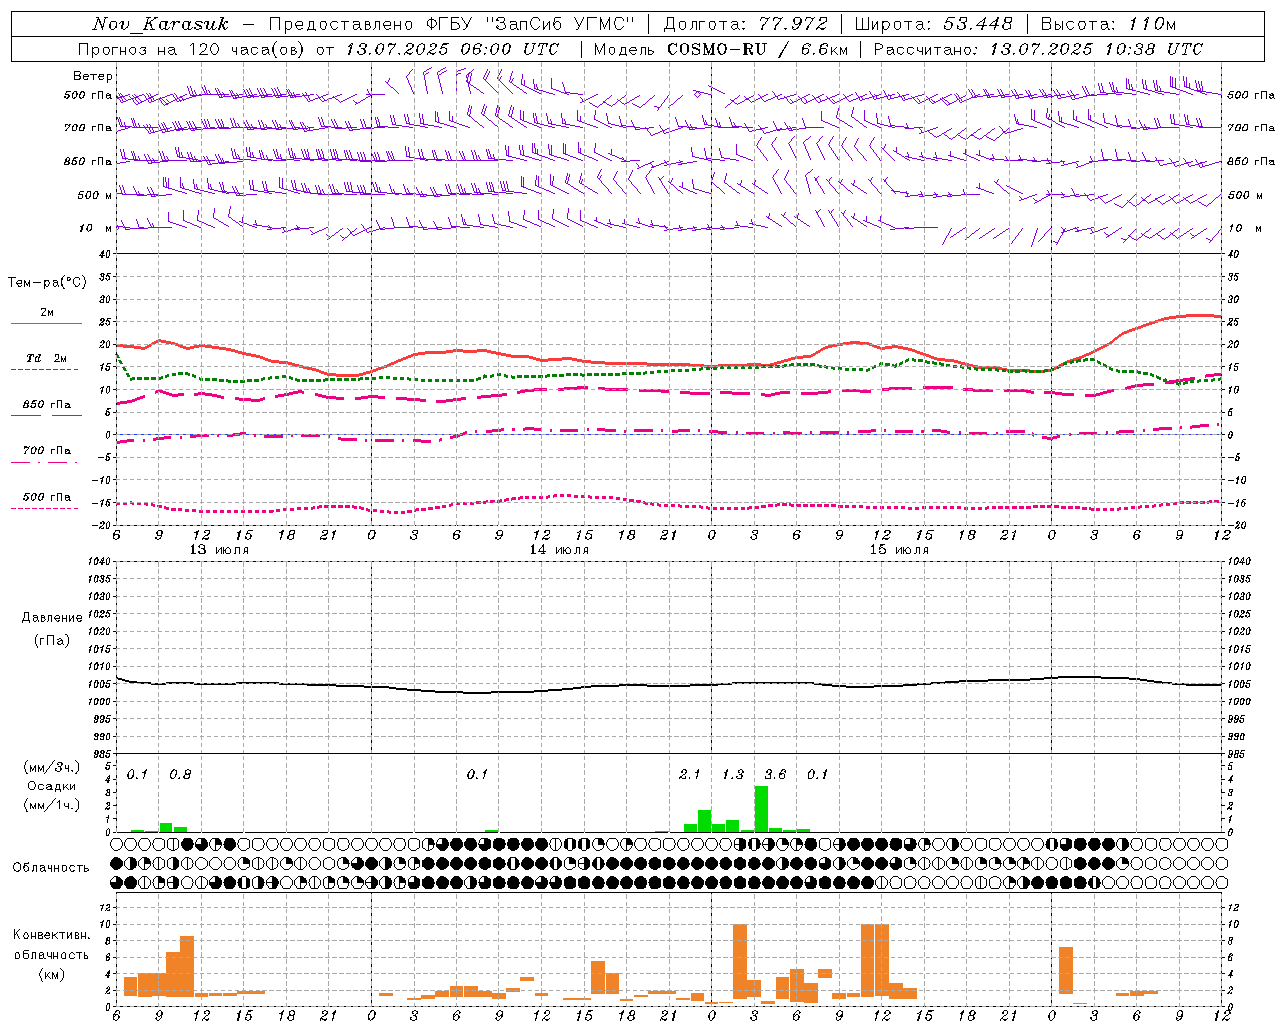Click the (мм/1ч.) precipitation unit label
The height and width of the screenshot is (1024, 1280).
click(52, 804)
